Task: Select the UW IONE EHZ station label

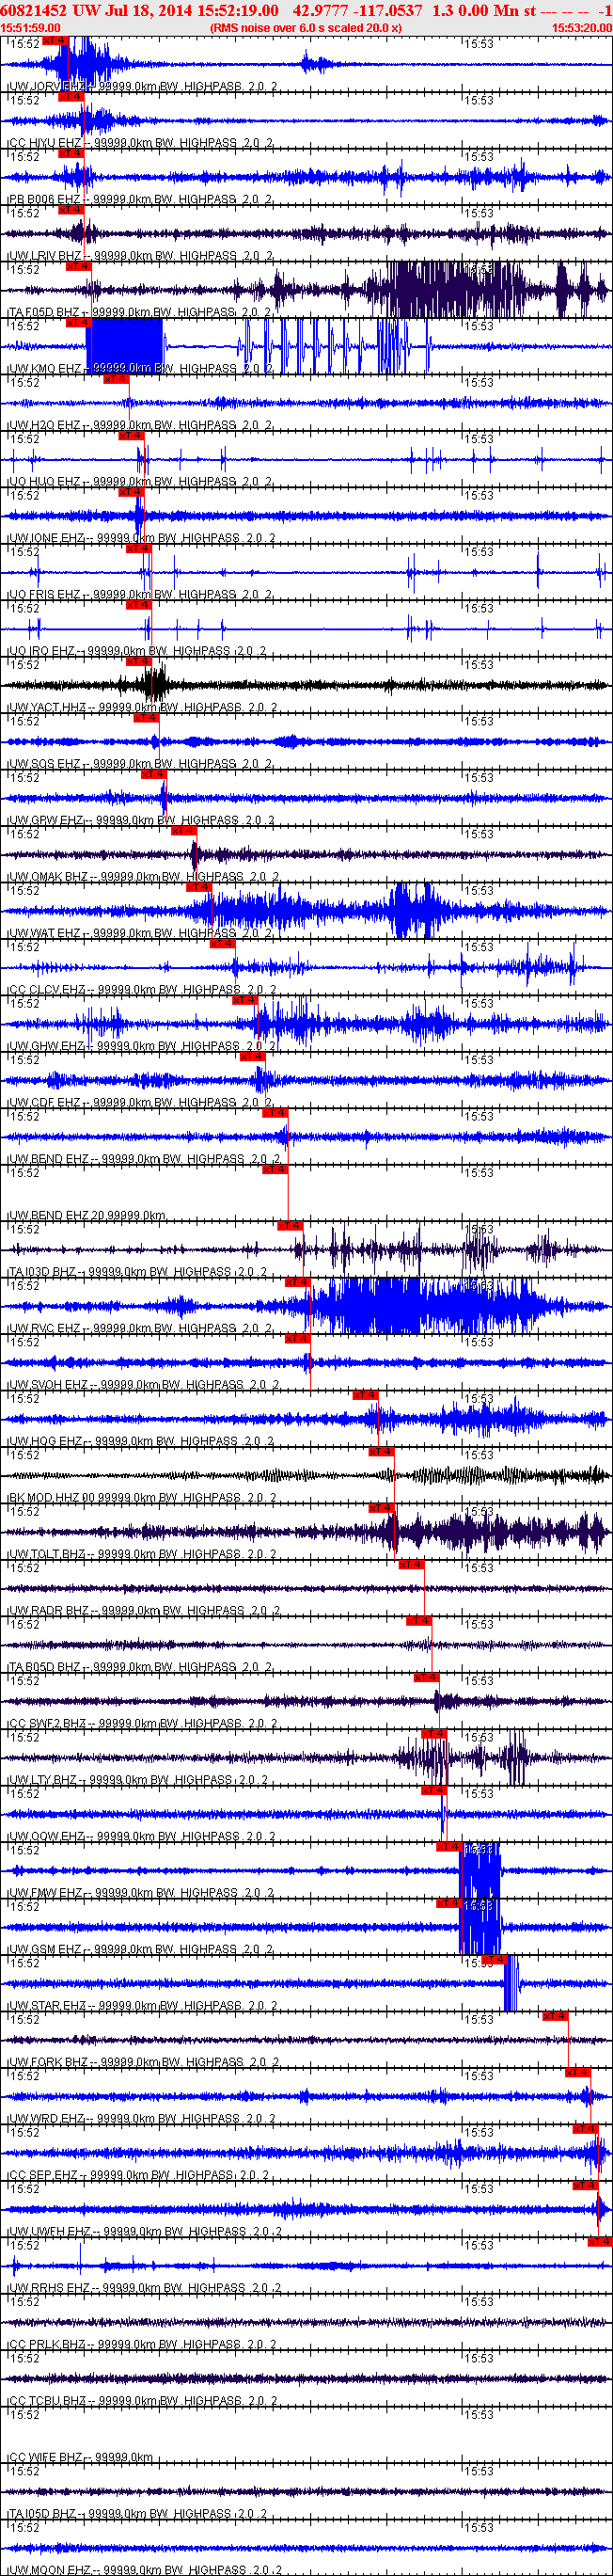Action: click(x=142, y=539)
